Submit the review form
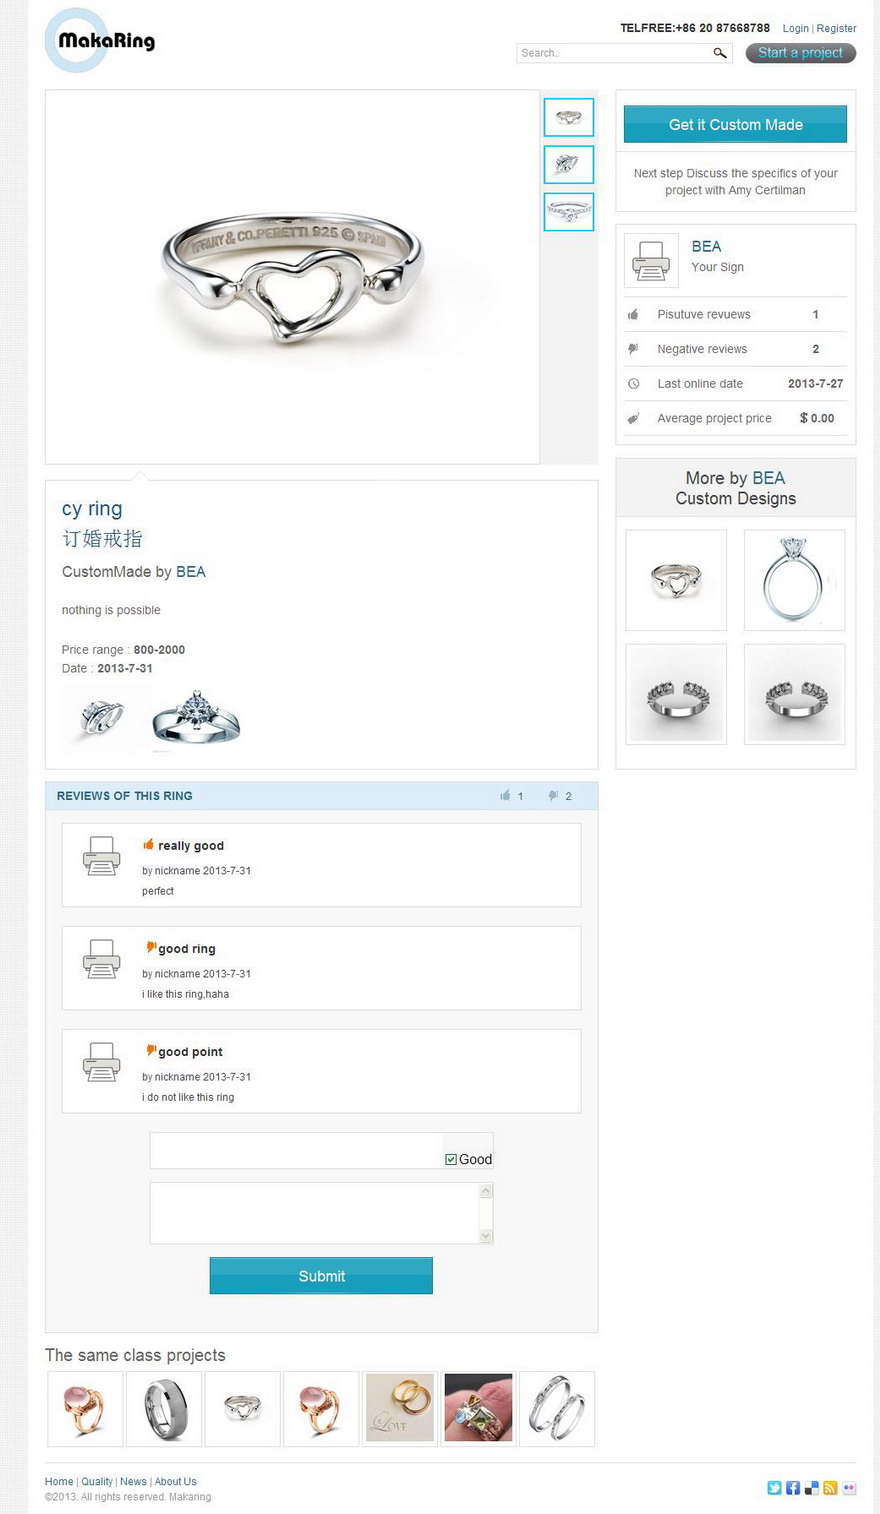Viewport: 880px width, 1514px height. click(x=321, y=1276)
